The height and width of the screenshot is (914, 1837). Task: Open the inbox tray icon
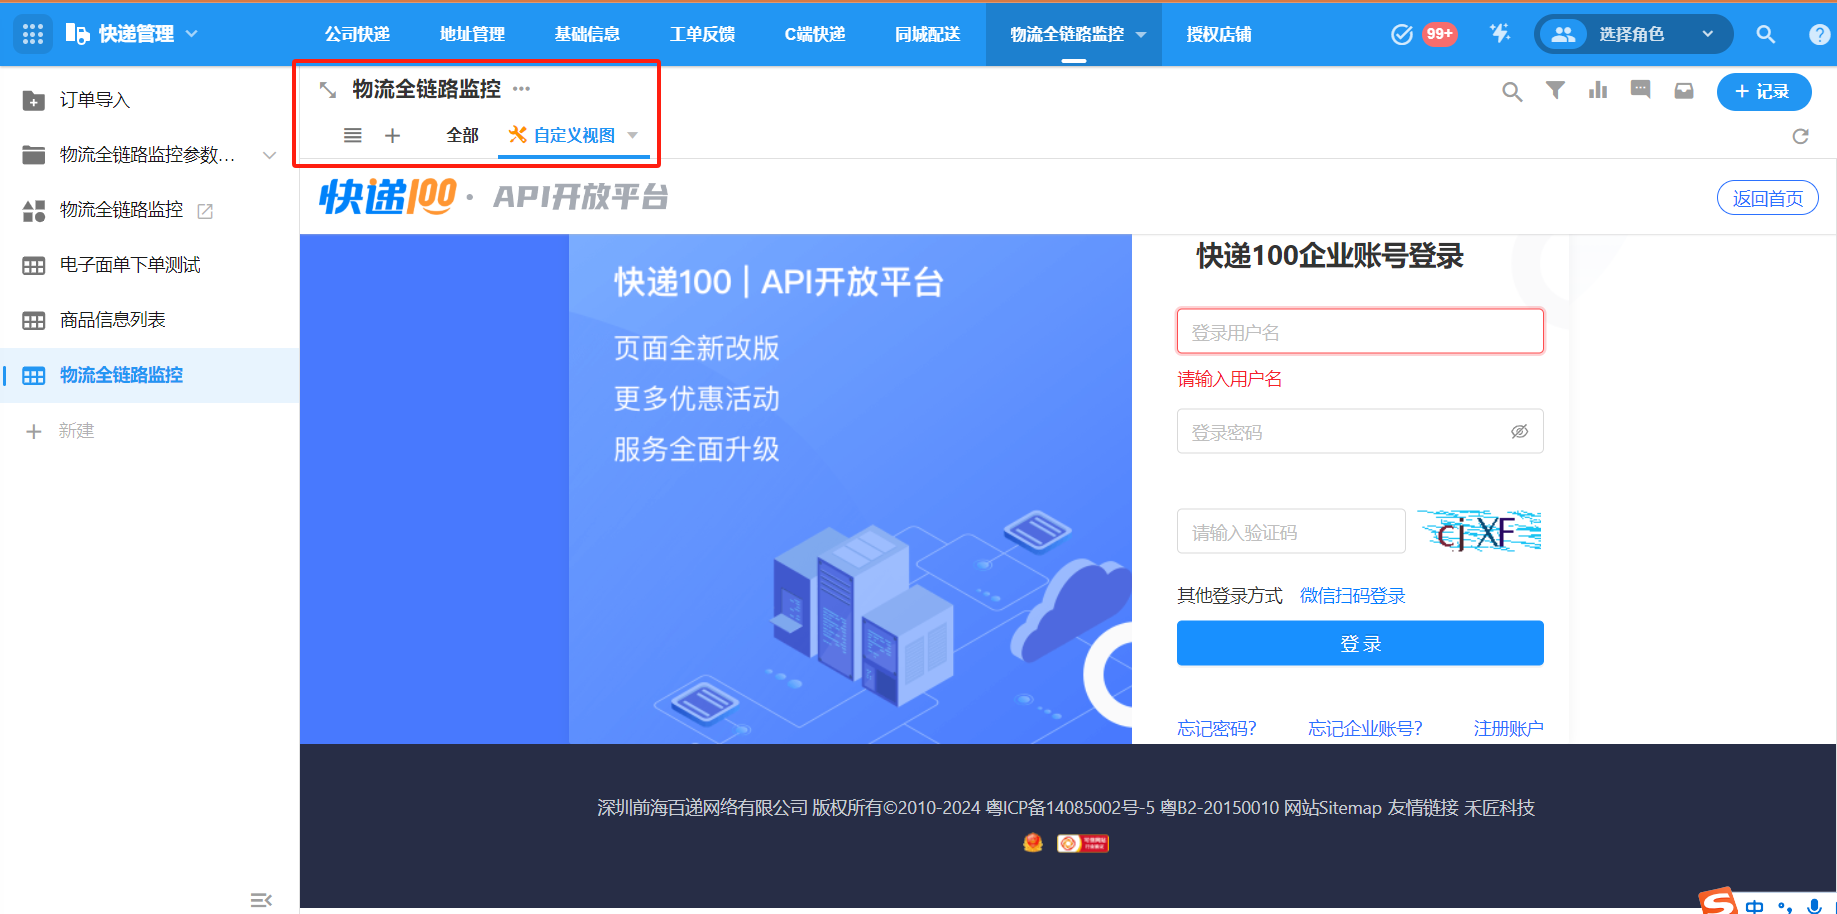click(1684, 91)
